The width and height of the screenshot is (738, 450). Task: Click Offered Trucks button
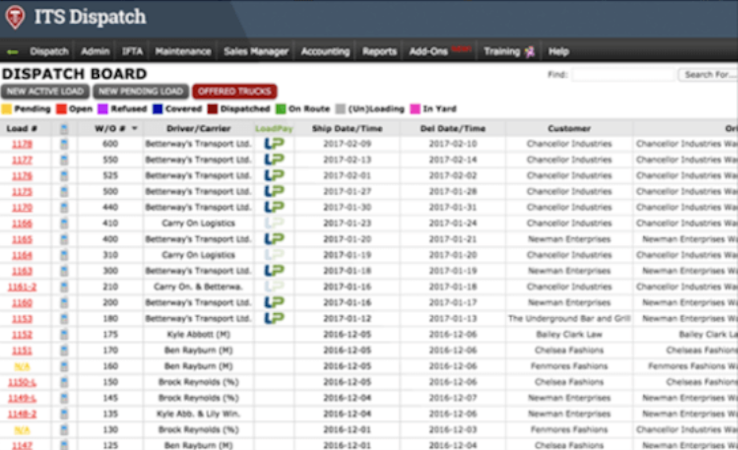pyautogui.click(x=234, y=91)
